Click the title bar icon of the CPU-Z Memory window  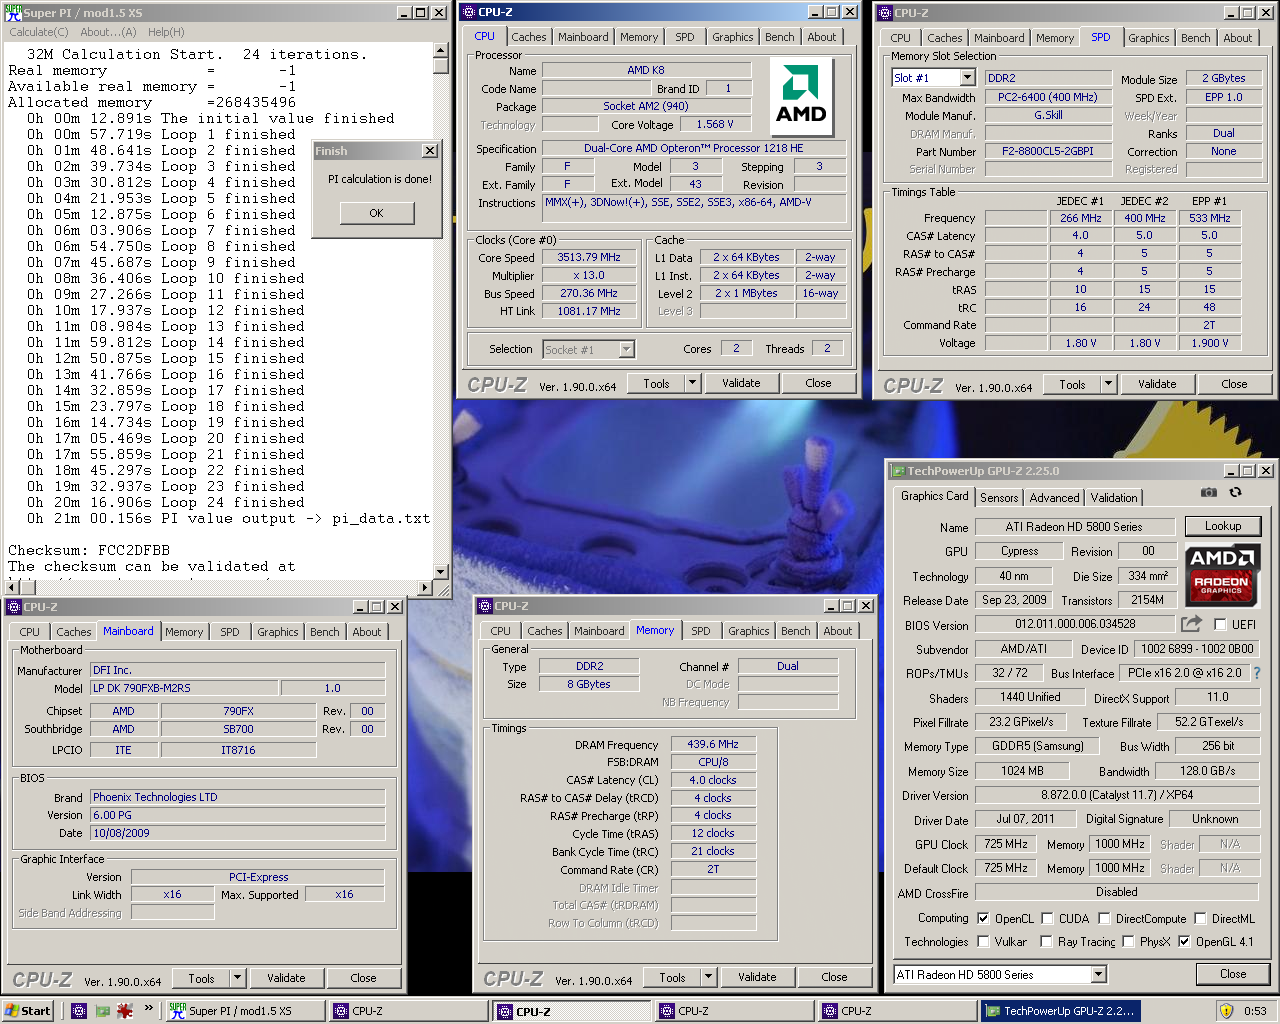click(x=485, y=606)
